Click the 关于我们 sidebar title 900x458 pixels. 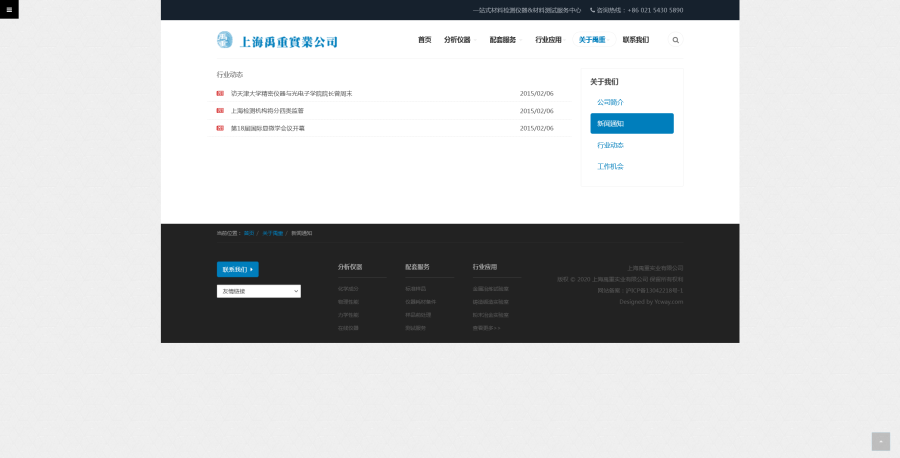(x=604, y=82)
